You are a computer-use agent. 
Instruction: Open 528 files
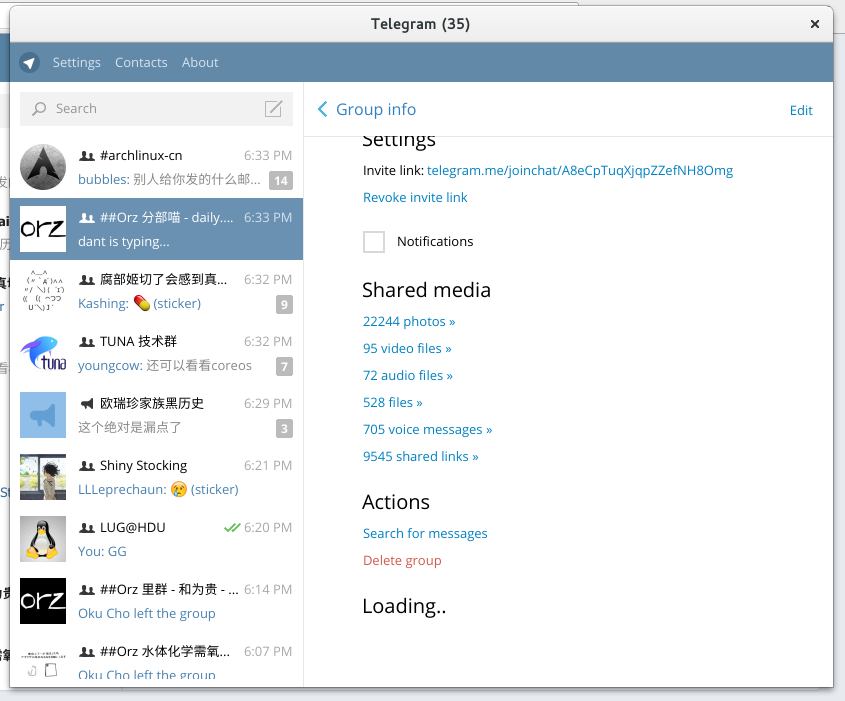393,402
